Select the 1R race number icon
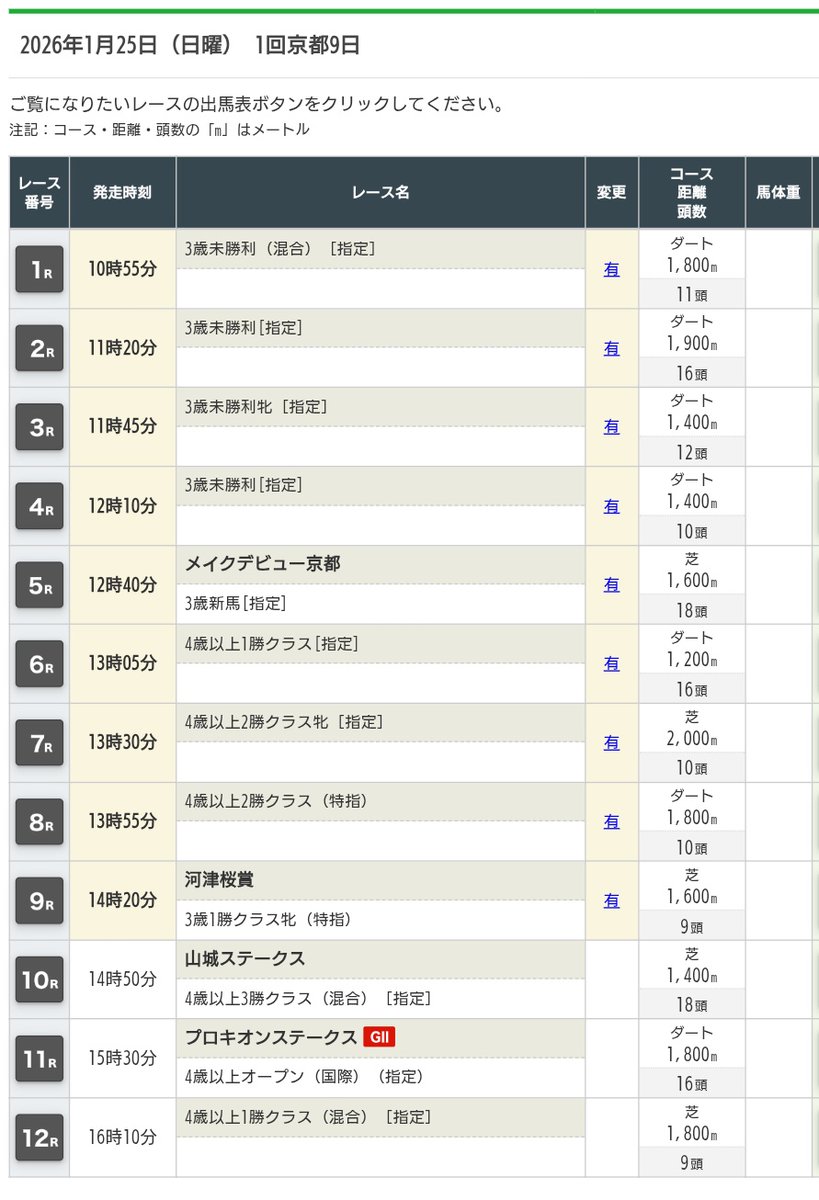 click(39, 269)
